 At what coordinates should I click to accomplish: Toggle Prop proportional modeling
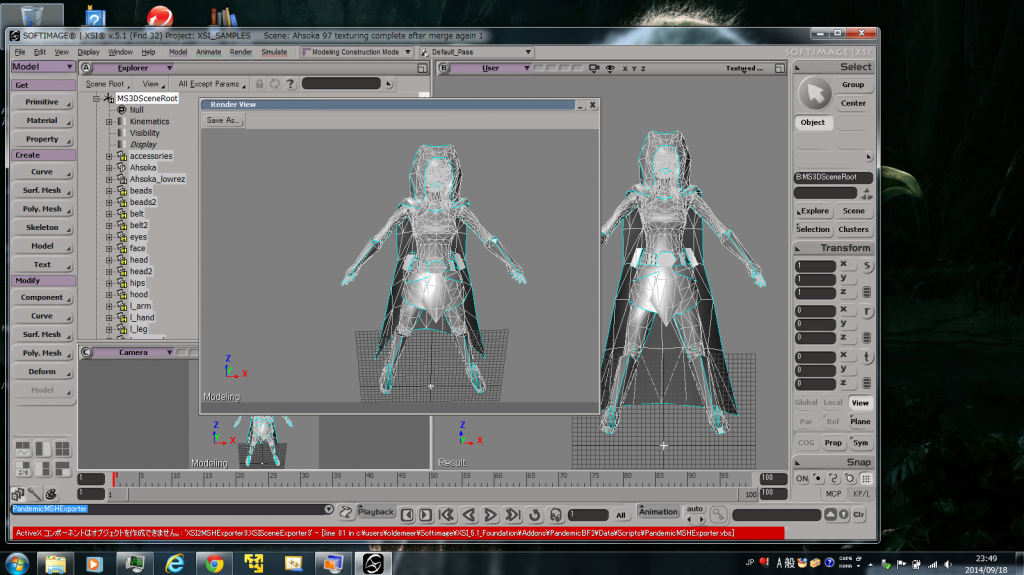[x=833, y=442]
